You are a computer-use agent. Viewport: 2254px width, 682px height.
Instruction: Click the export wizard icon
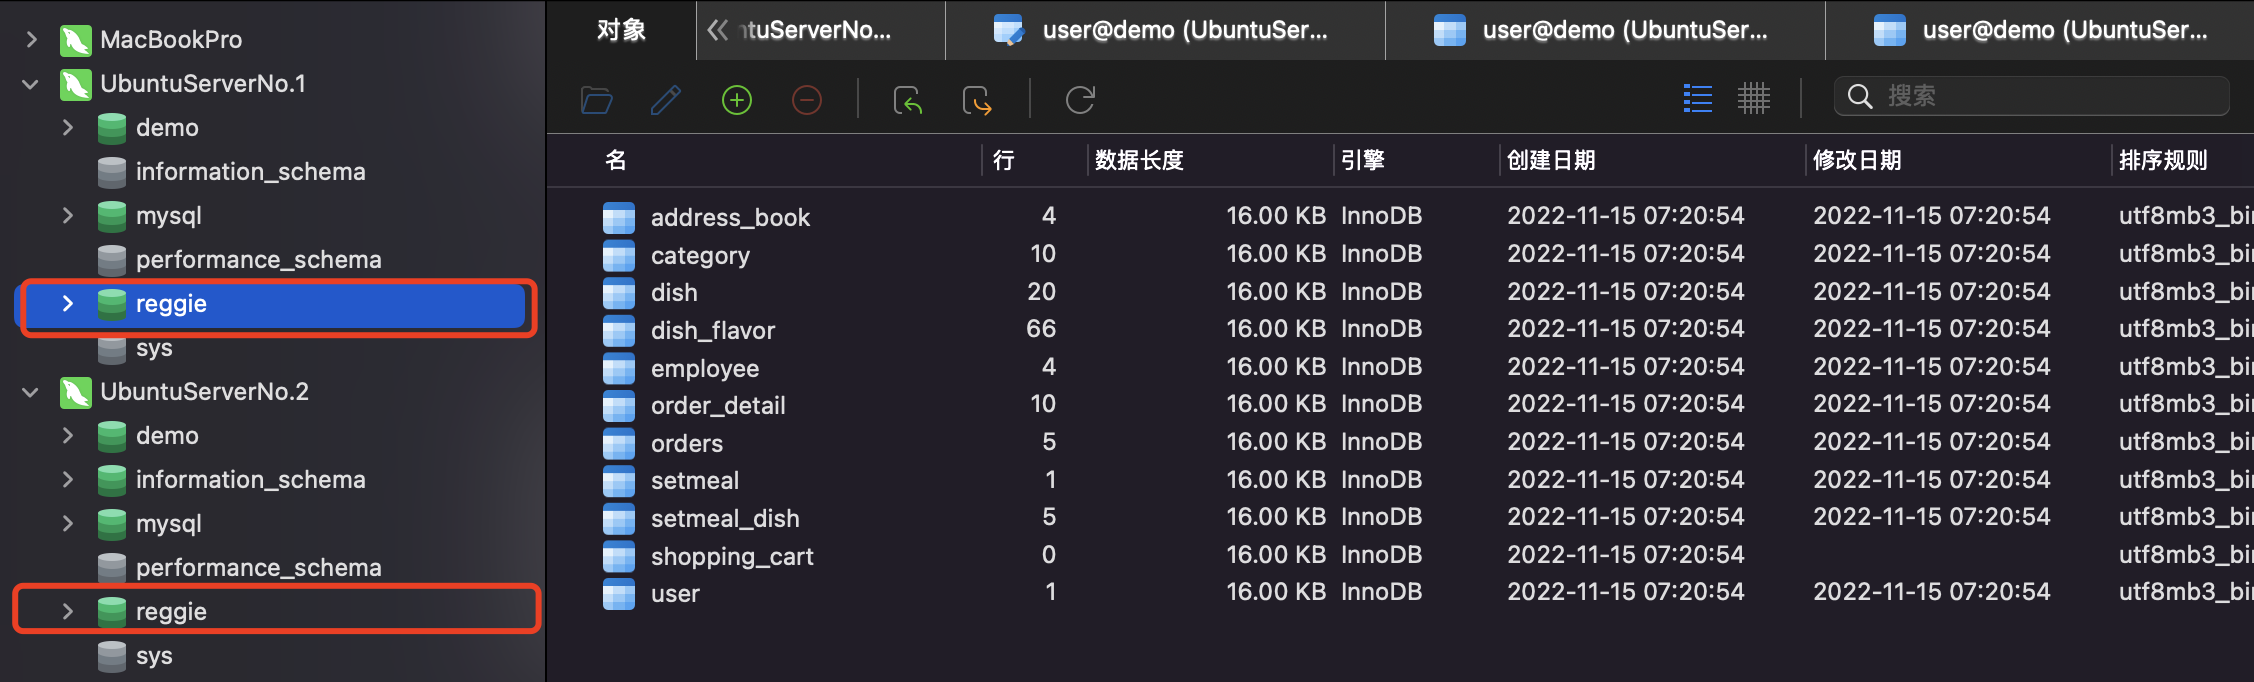point(977,100)
